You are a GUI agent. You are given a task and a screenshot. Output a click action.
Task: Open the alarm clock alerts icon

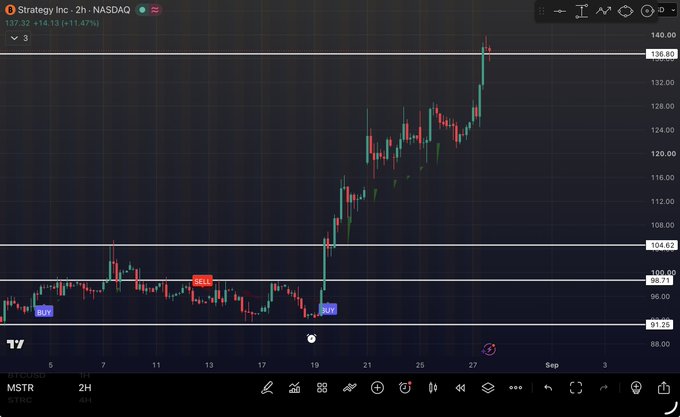(x=405, y=388)
